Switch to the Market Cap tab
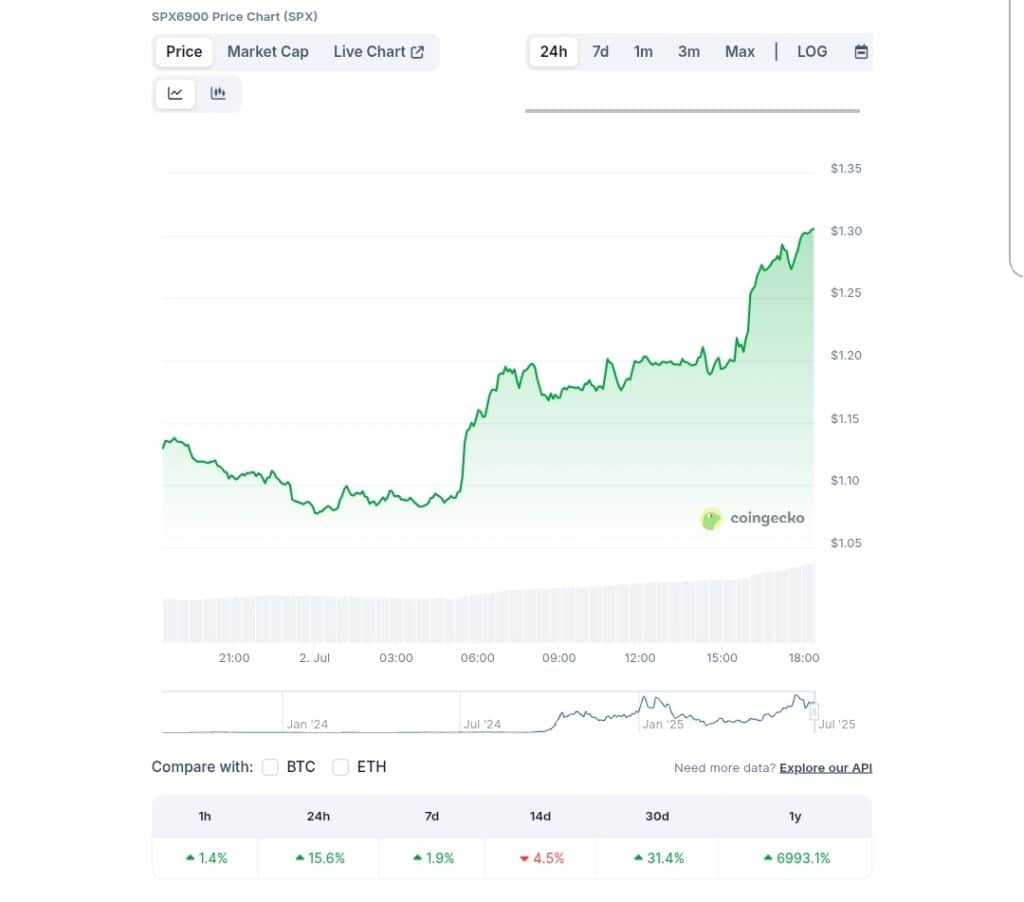The width and height of the screenshot is (1024, 902). point(268,52)
